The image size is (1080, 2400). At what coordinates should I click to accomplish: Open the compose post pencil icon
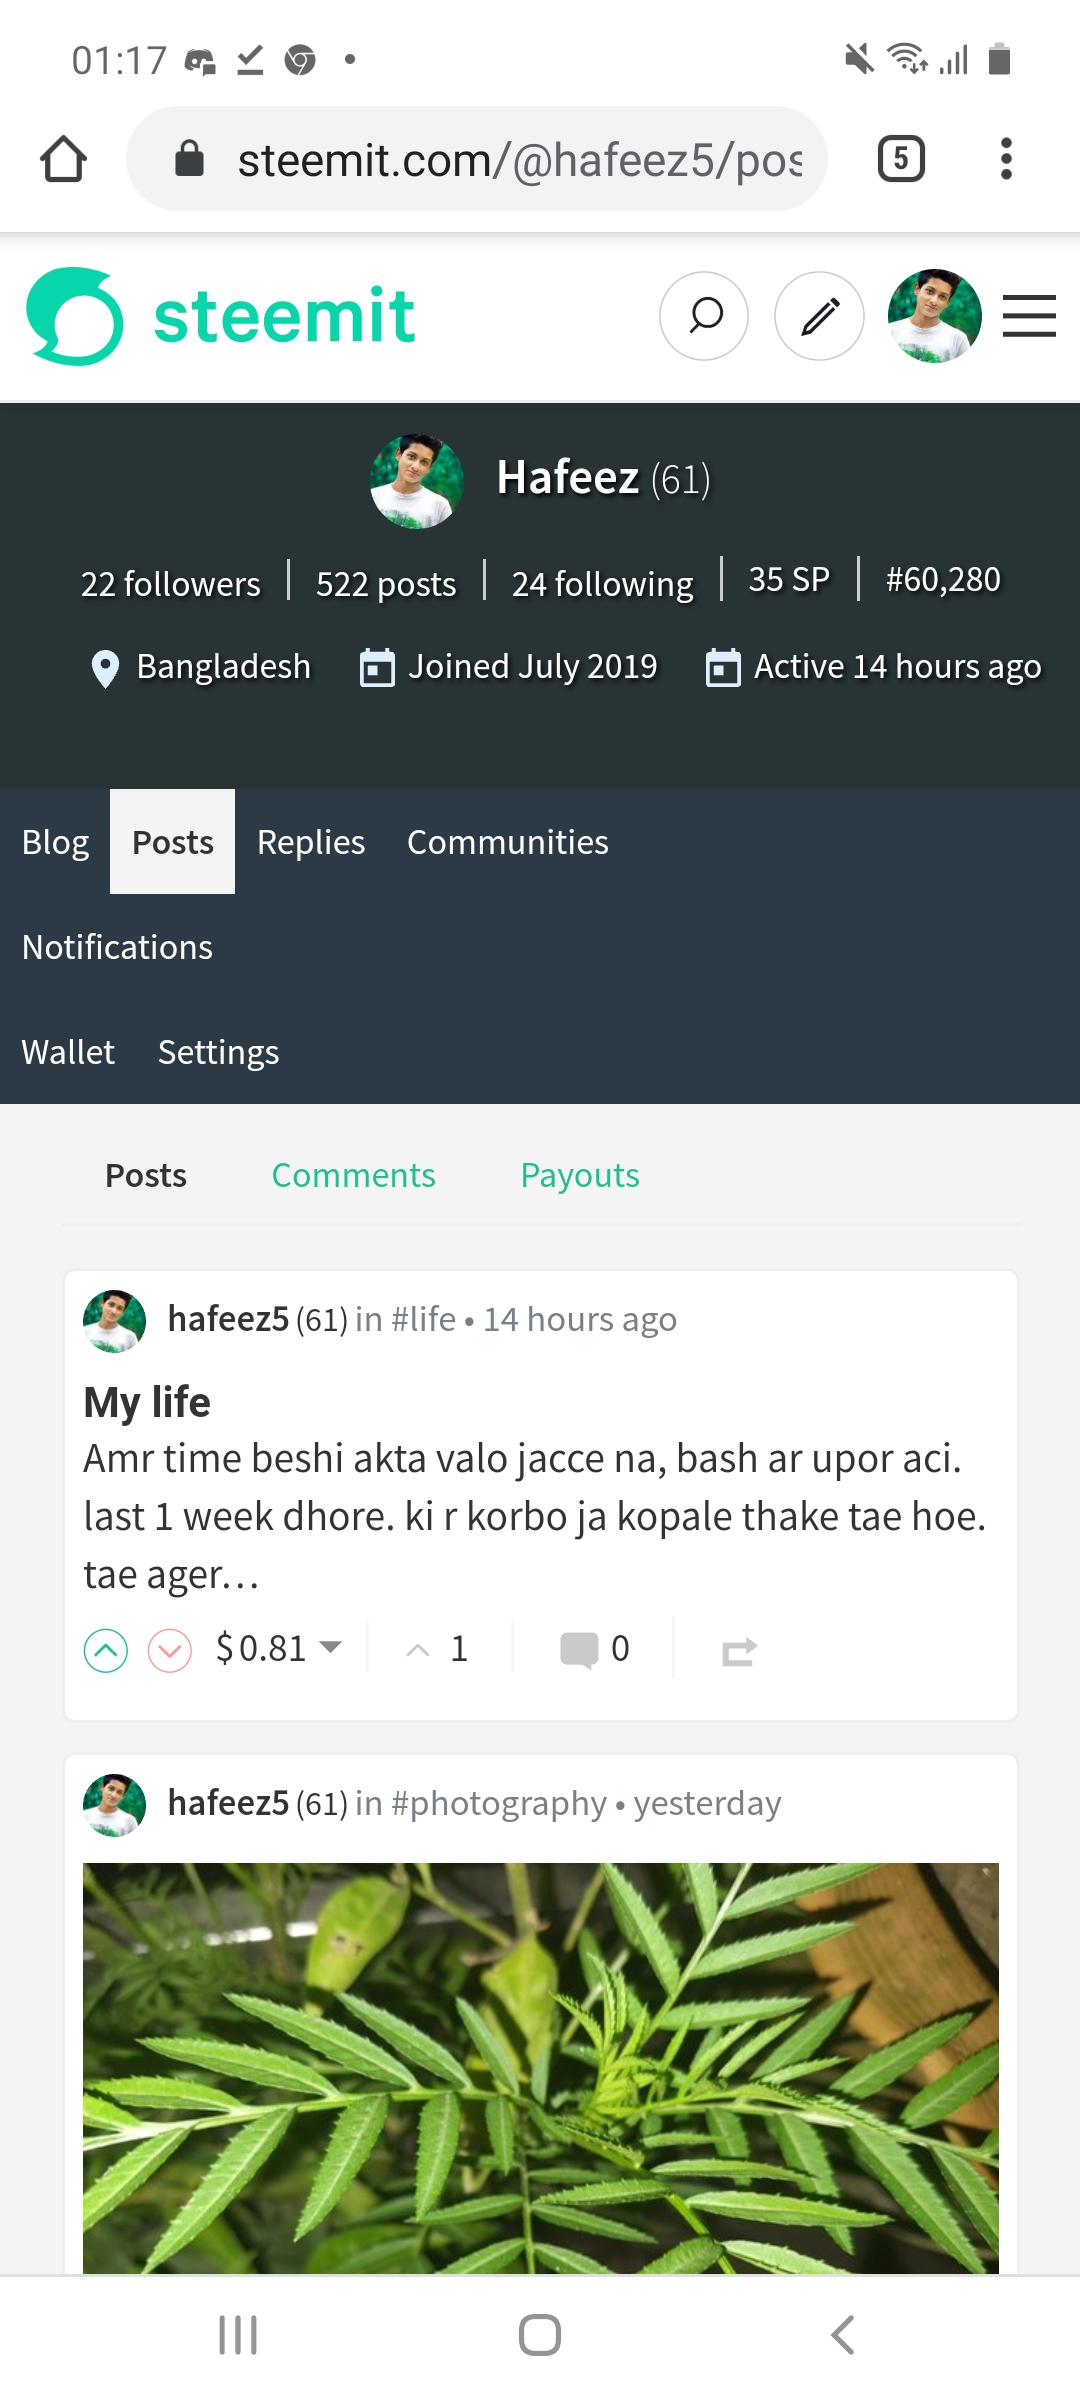click(819, 316)
